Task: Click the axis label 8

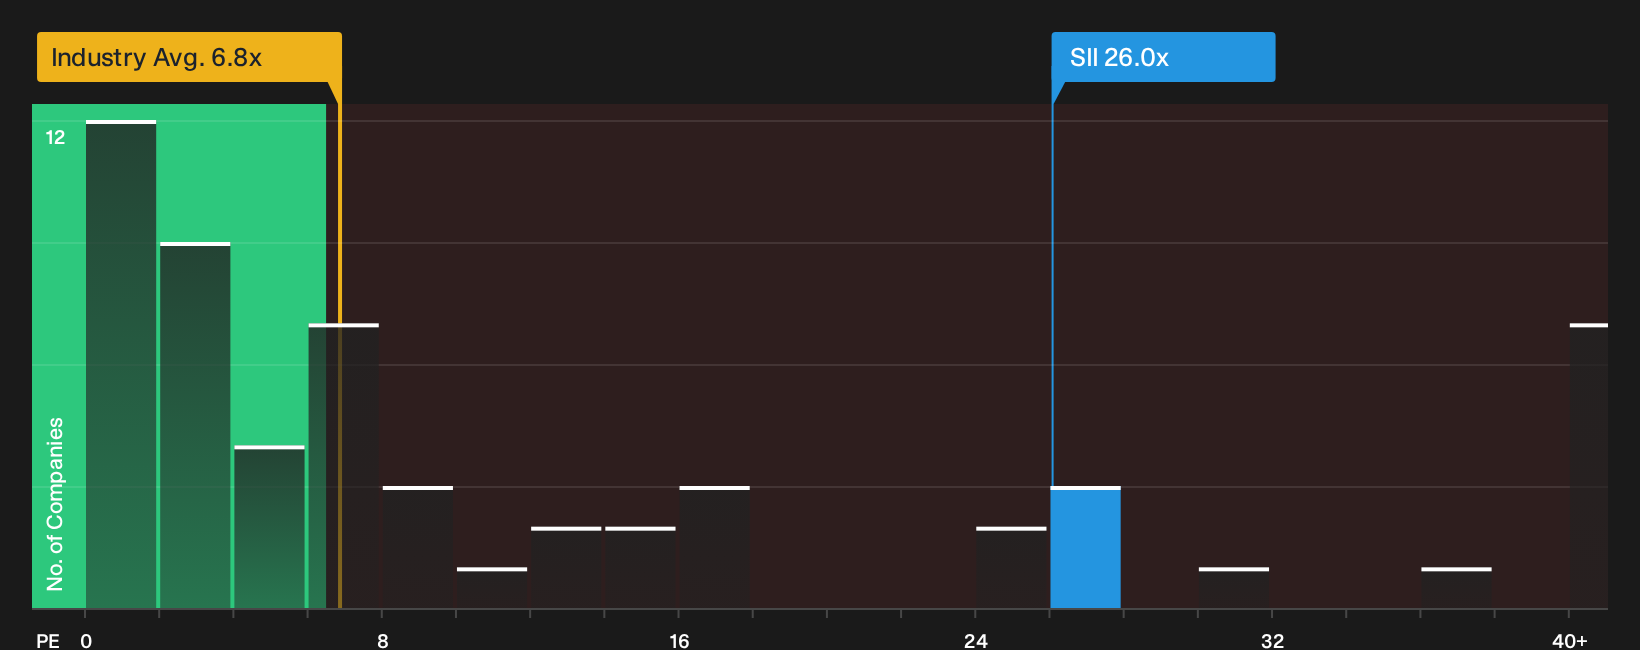Action: tap(383, 640)
